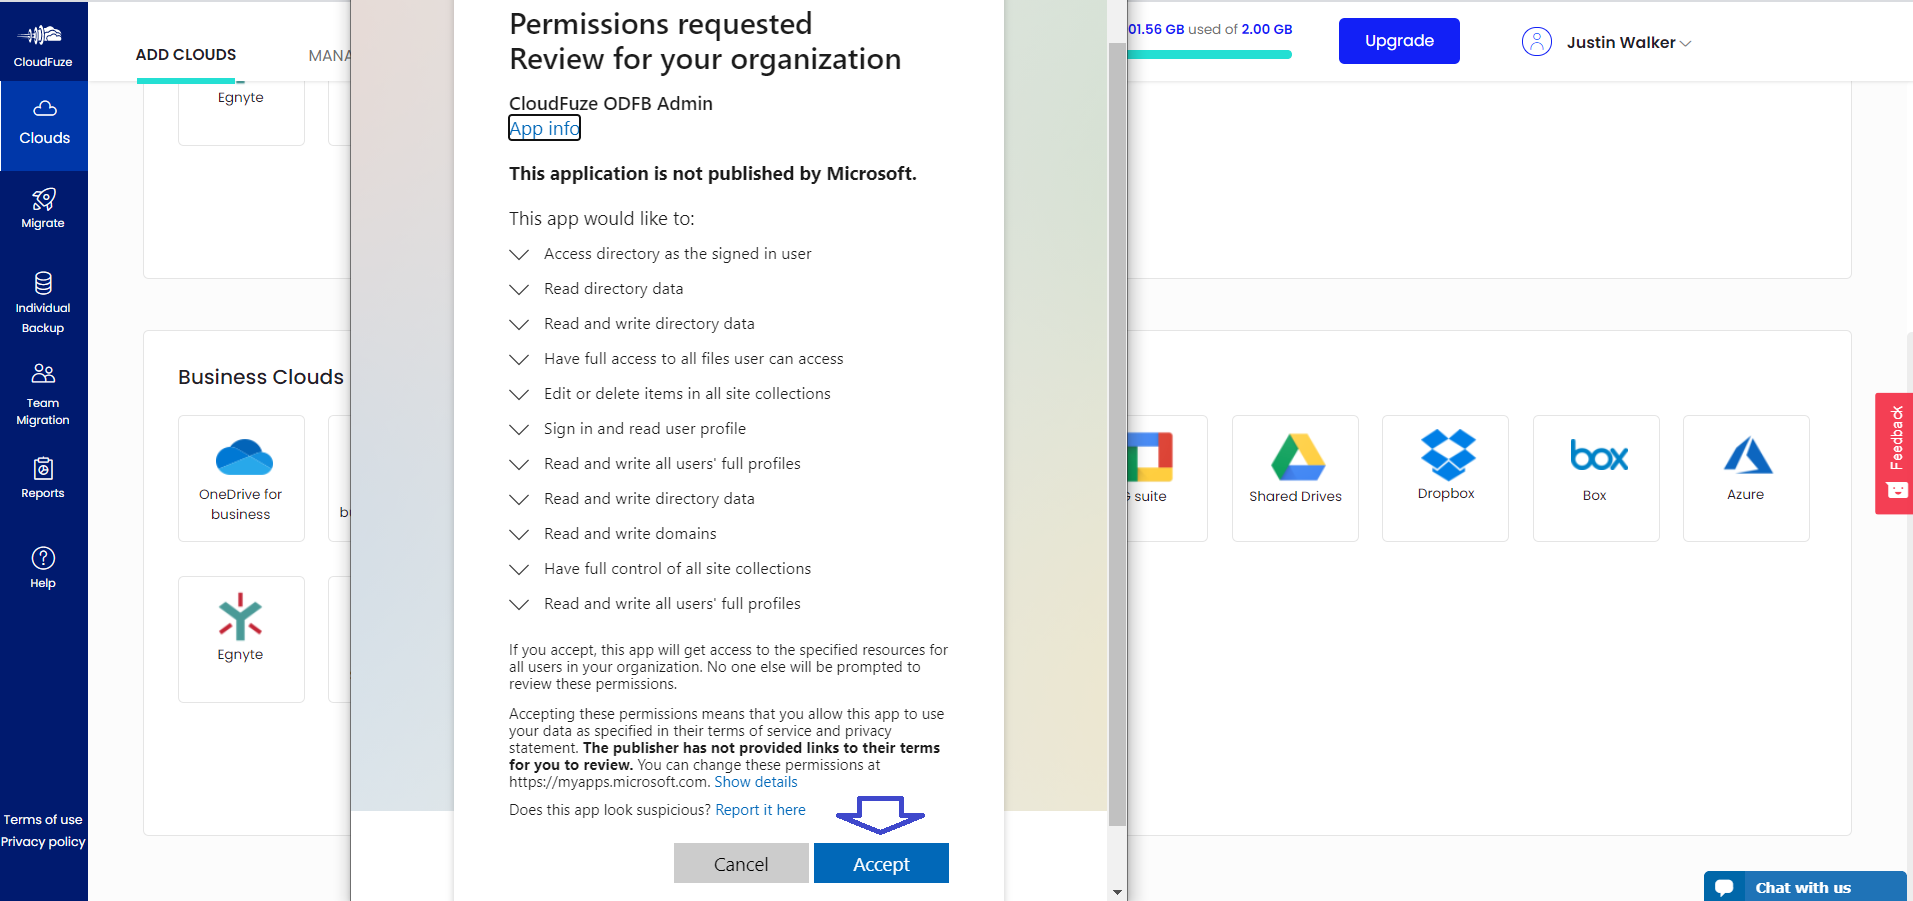Open the Clouds sidebar section
Image resolution: width=1913 pixels, height=901 pixels.
tap(44, 124)
